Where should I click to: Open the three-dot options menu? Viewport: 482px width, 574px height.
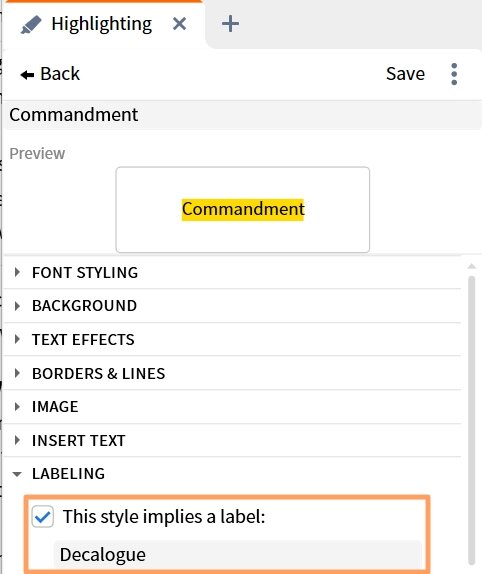454,74
